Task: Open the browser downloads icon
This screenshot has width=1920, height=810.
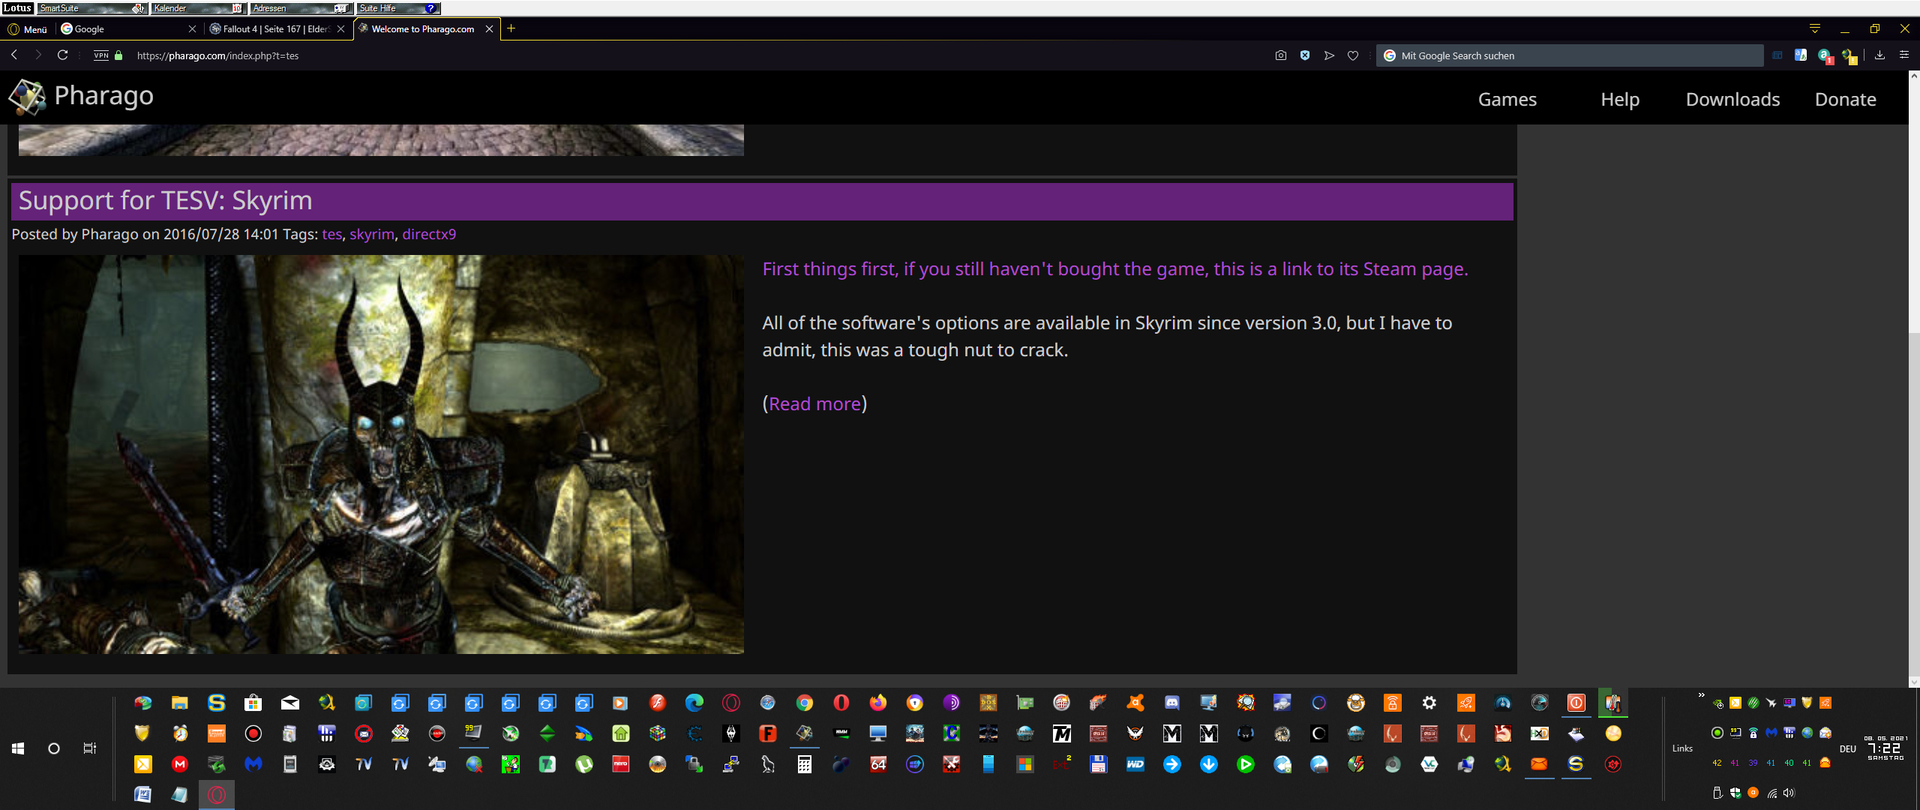Action: [1880, 56]
